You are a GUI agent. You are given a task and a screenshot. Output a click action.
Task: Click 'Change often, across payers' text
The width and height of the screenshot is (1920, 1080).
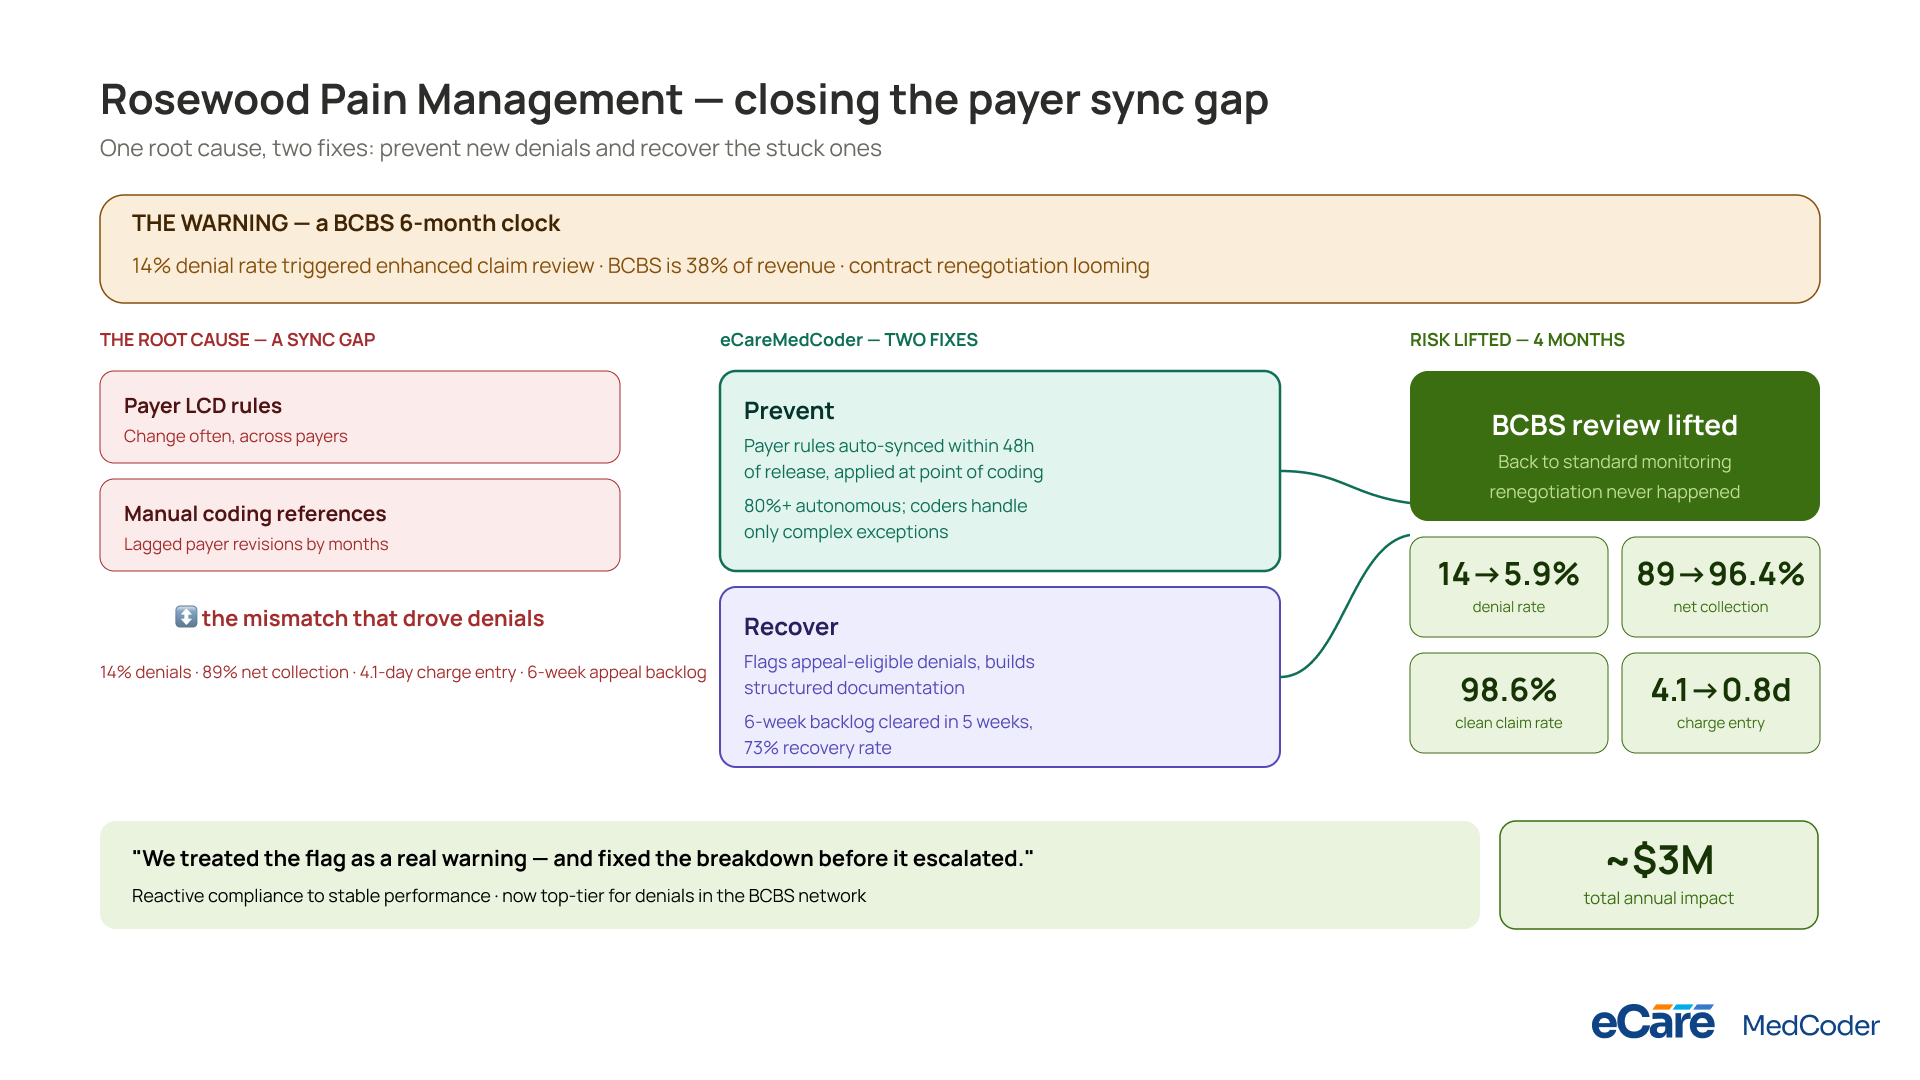[236, 436]
